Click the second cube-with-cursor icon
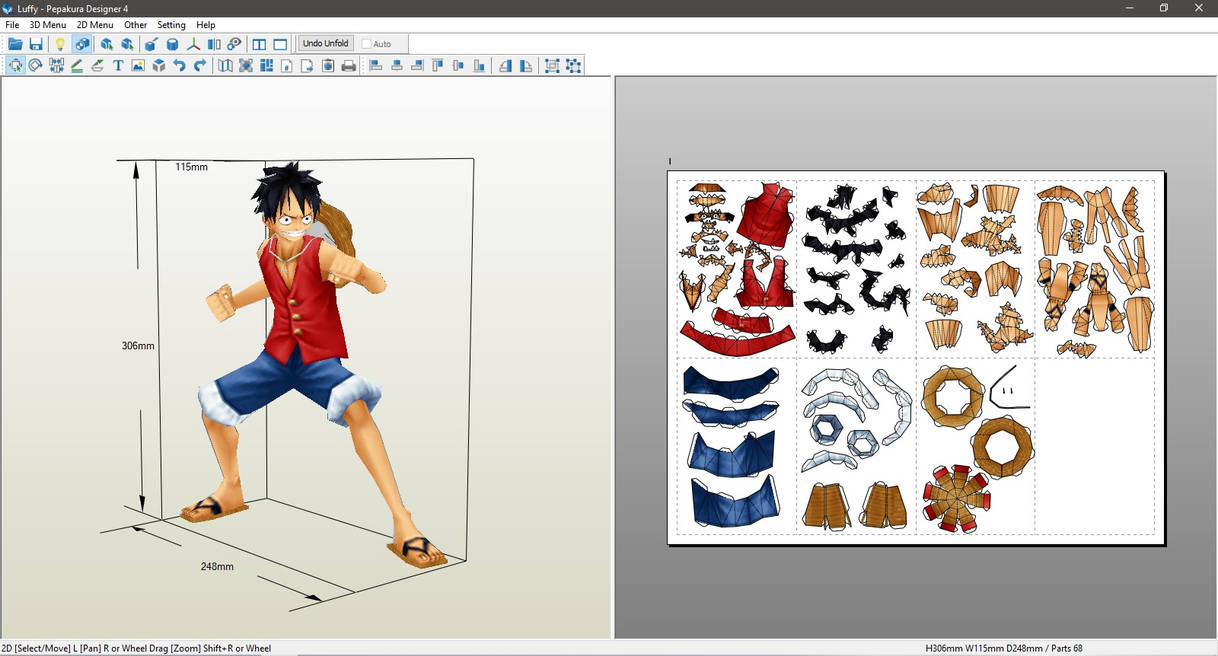 click(x=127, y=44)
